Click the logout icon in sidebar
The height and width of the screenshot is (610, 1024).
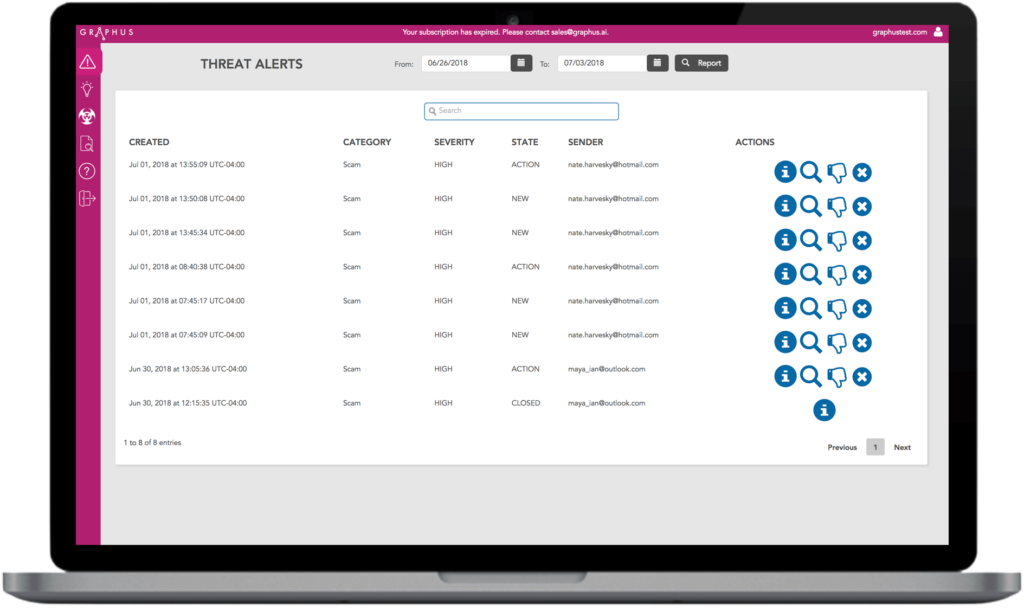click(x=87, y=198)
